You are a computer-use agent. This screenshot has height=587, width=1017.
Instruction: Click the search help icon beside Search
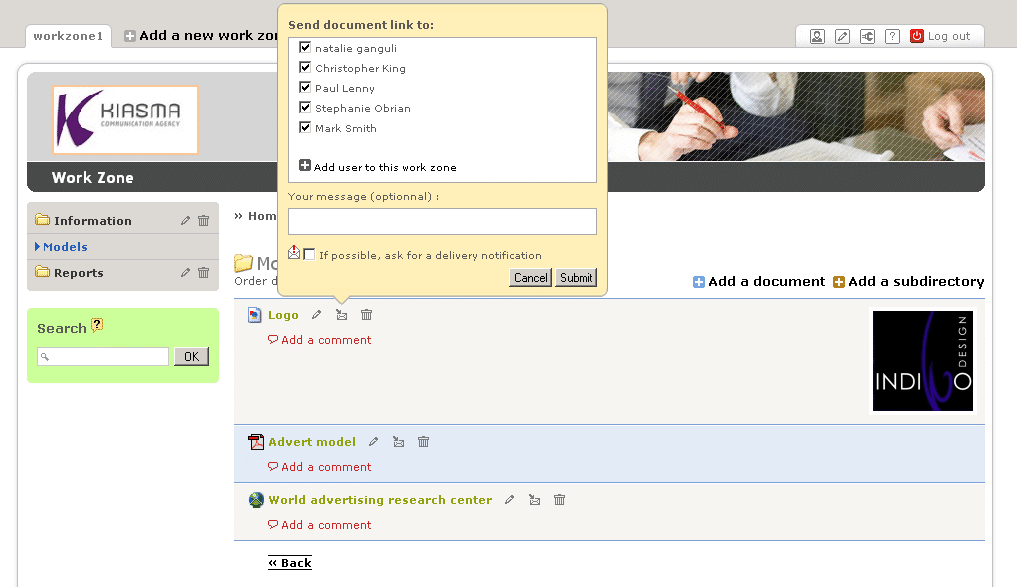click(x=97, y=324)
